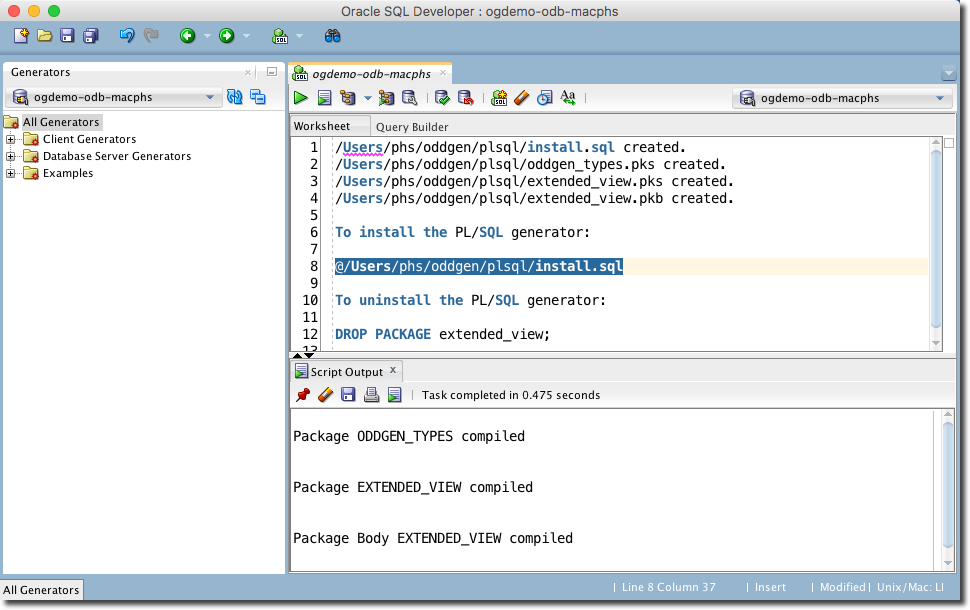Open dropdown next to SQL Worksheet icon

click(299, 36)
